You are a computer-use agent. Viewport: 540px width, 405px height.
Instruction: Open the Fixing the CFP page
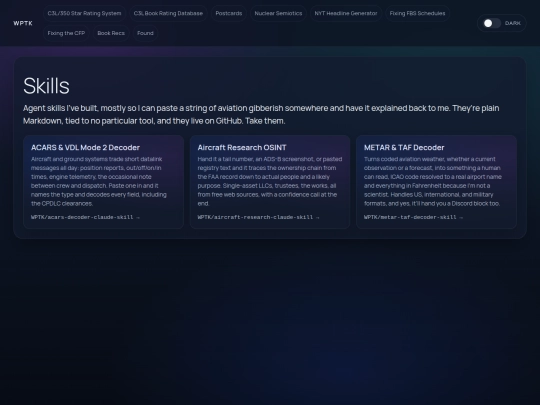66,33
